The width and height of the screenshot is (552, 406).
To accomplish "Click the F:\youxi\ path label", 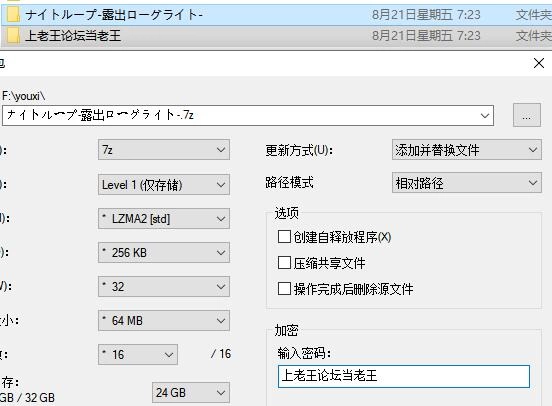I will coord(24,96).
